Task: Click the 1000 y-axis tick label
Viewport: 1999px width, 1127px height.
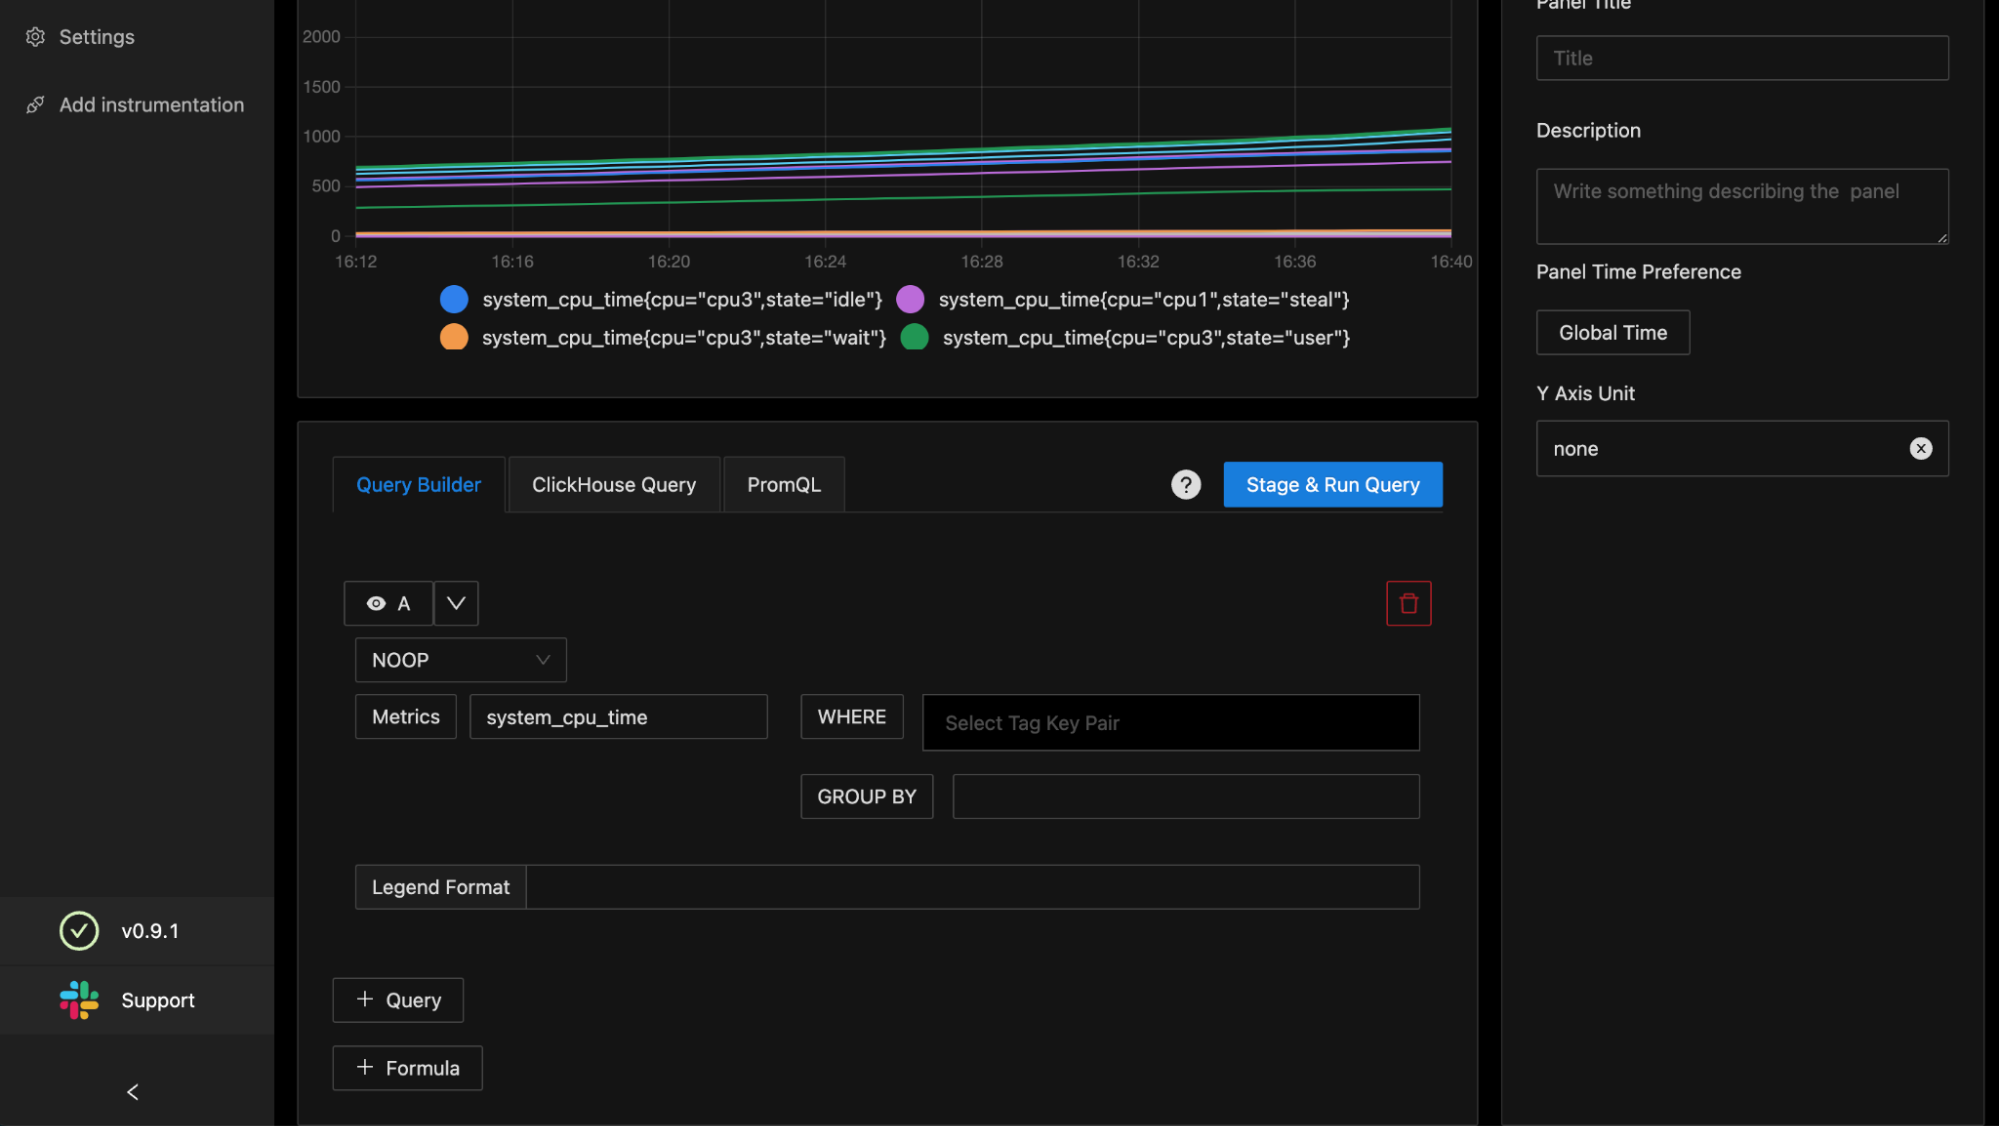Action: click(x=322, y=137)
